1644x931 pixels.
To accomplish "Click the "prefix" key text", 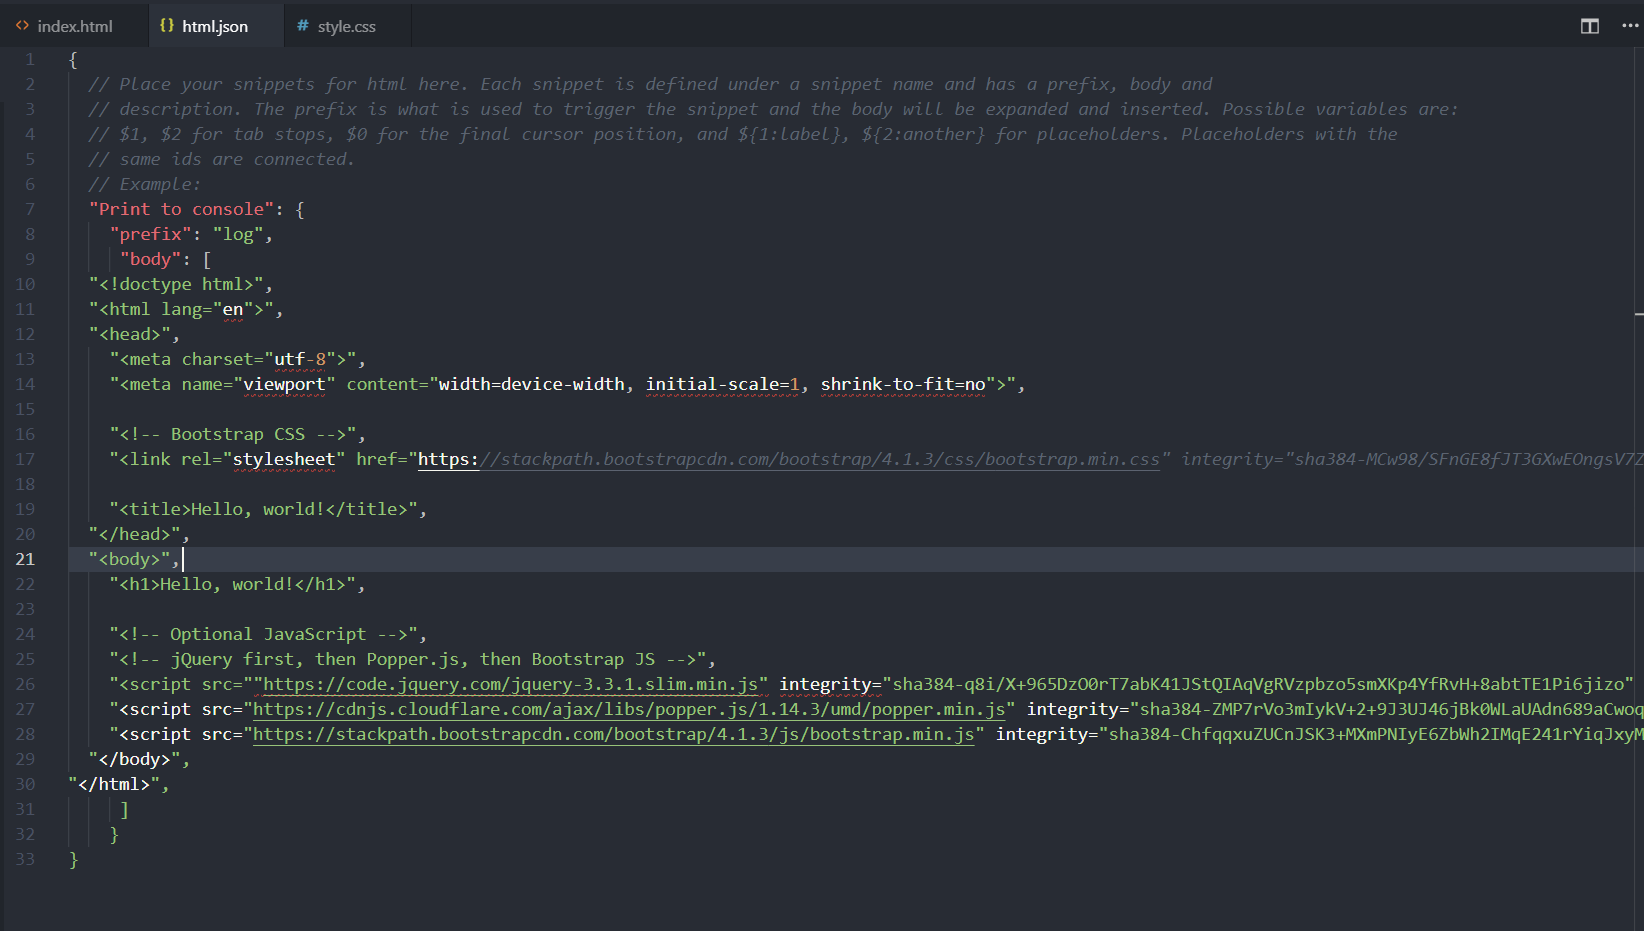I will [150, 234].
